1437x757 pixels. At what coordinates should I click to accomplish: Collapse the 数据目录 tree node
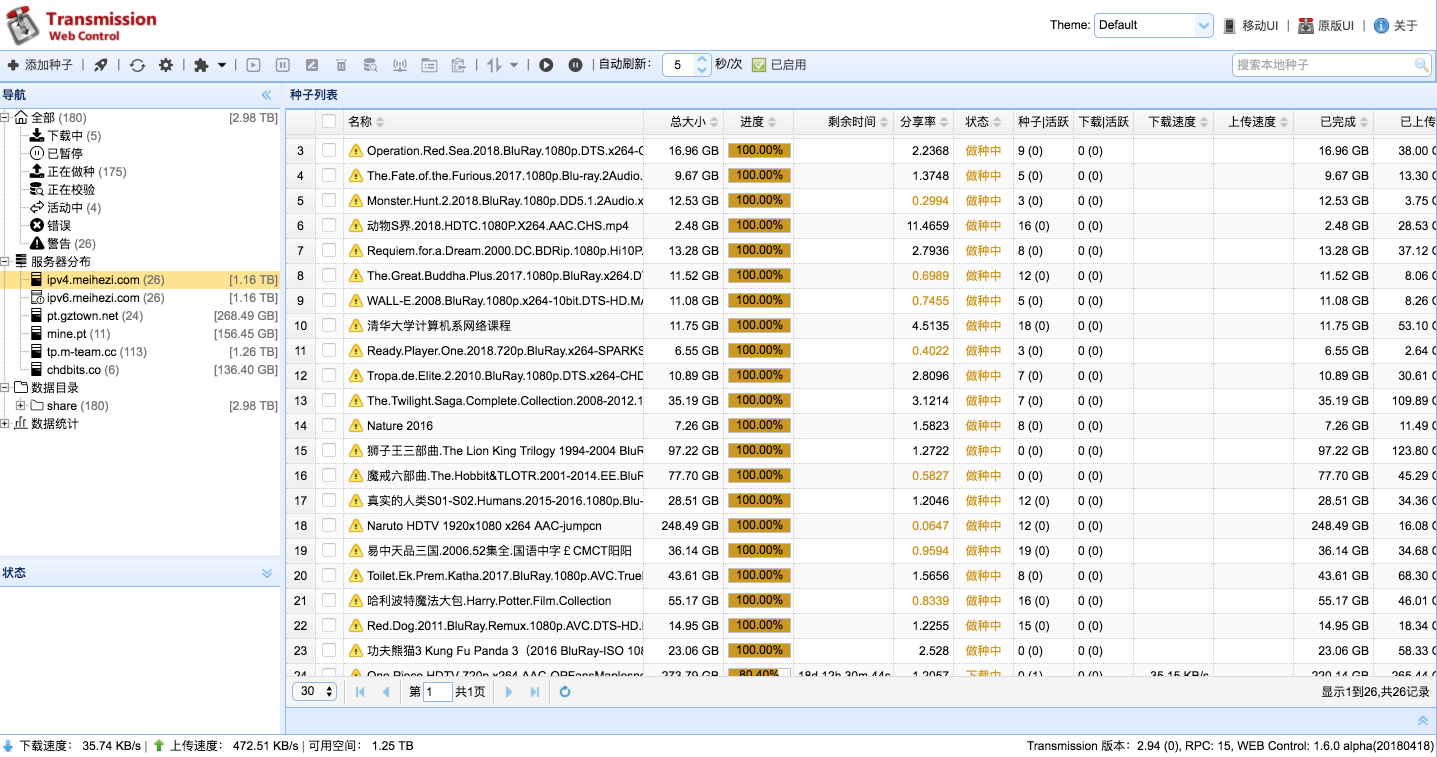[6, 388]
